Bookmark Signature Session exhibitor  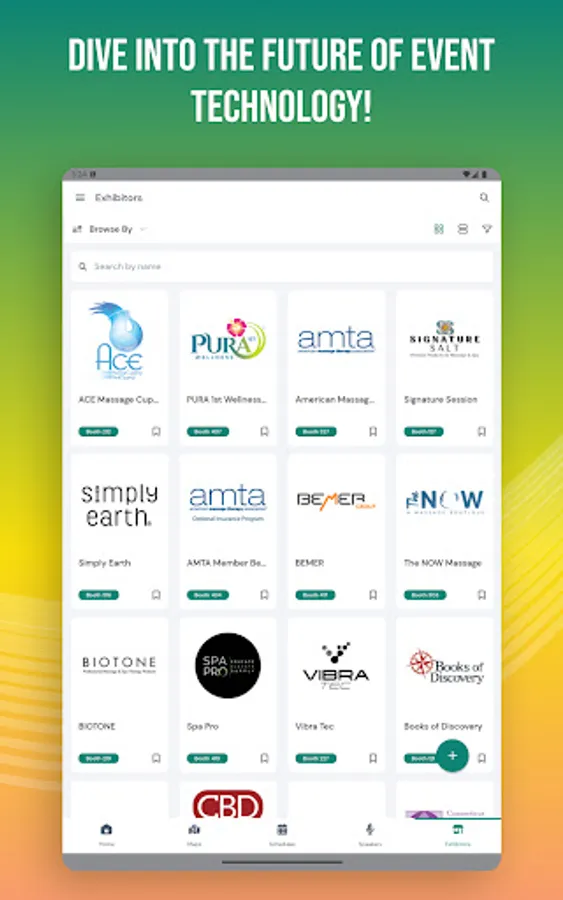coord(482,432)
